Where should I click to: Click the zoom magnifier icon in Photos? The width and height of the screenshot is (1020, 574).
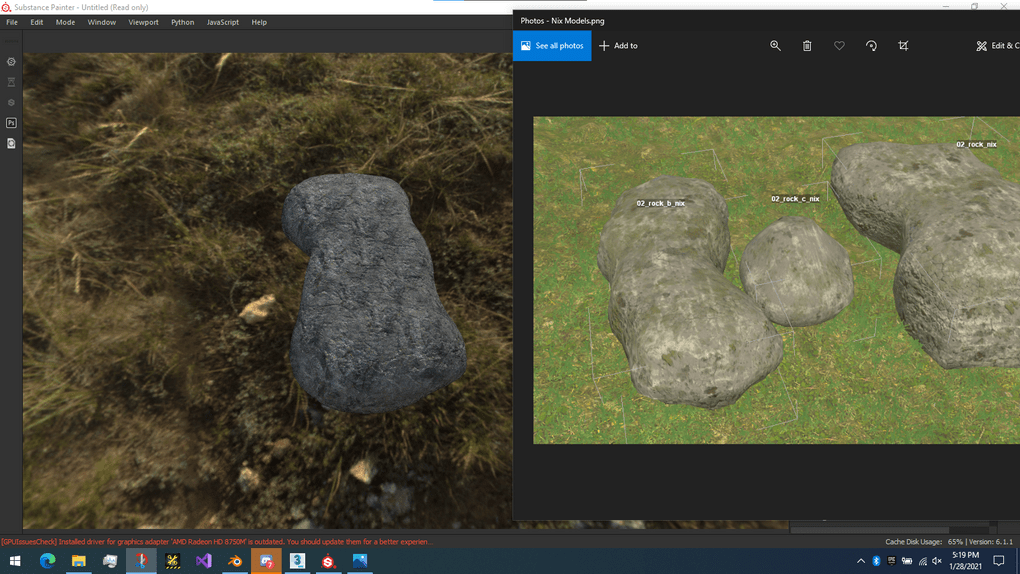coord(775,46)
